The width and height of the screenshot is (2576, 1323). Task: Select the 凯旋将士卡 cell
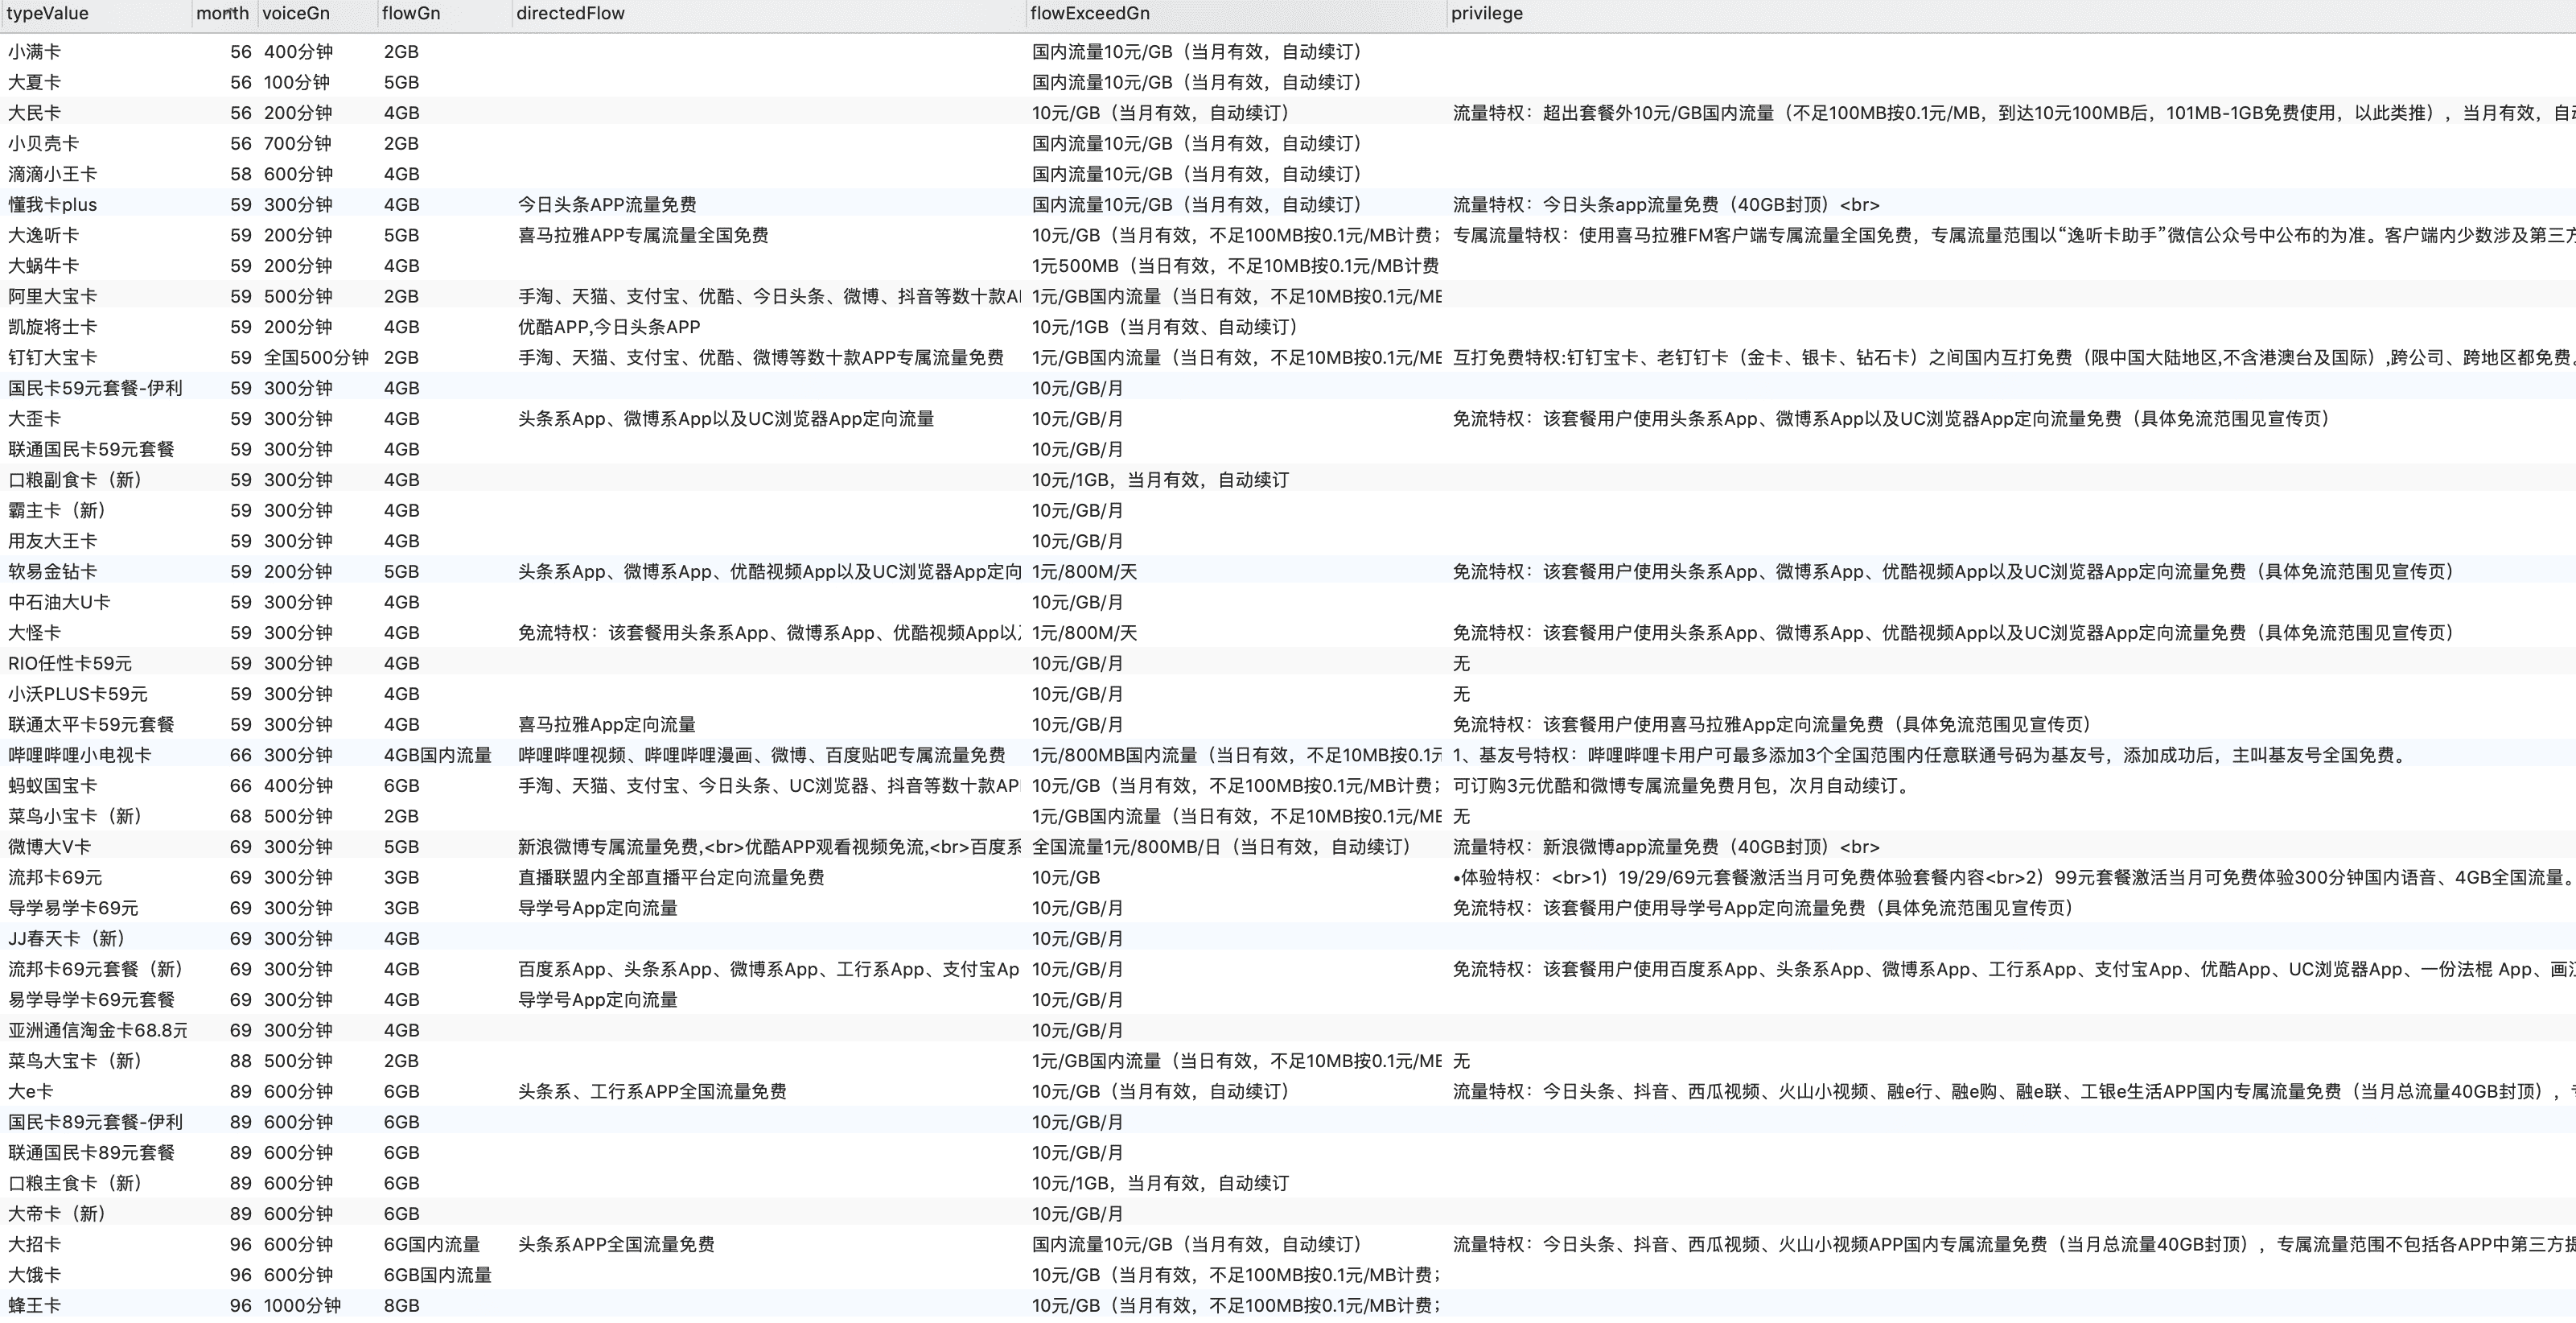52,327
